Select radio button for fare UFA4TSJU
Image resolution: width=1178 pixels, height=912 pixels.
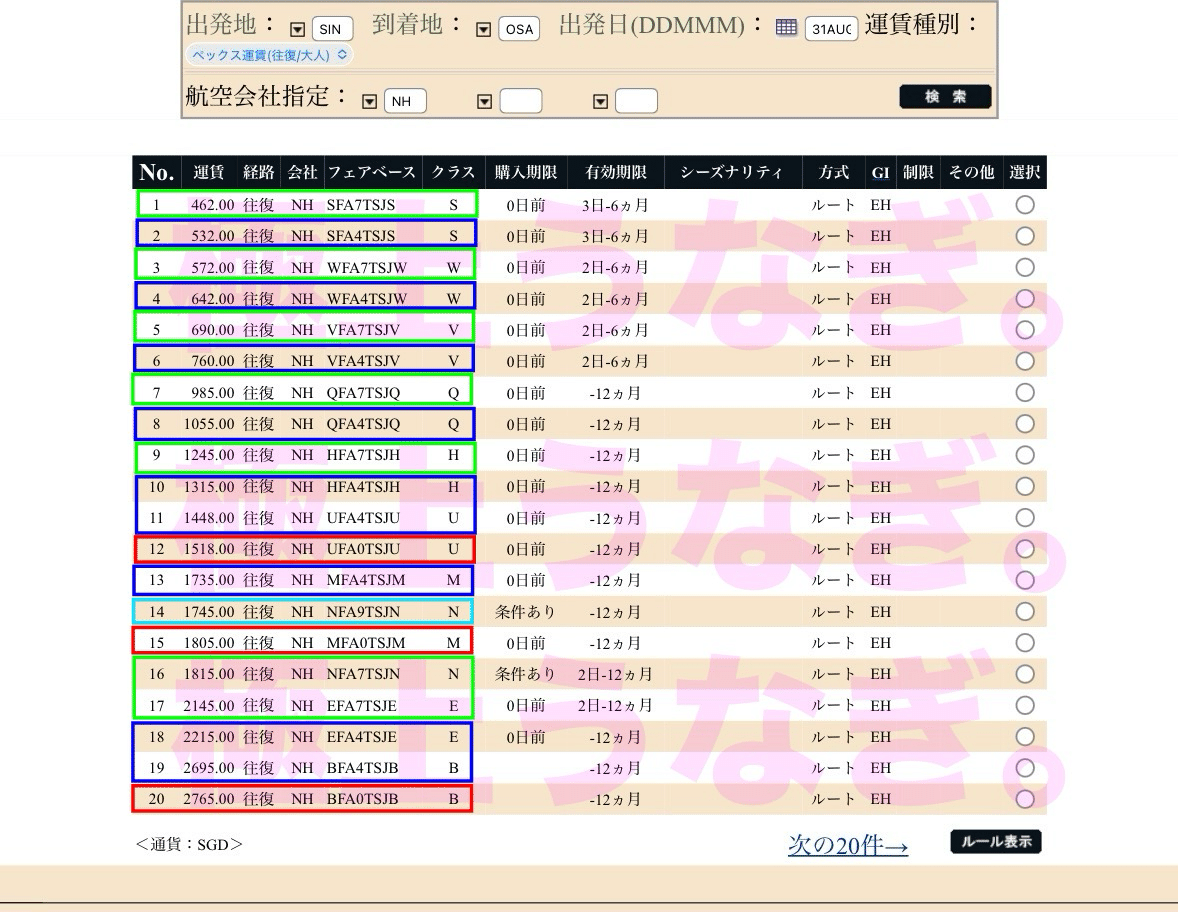1025,518
